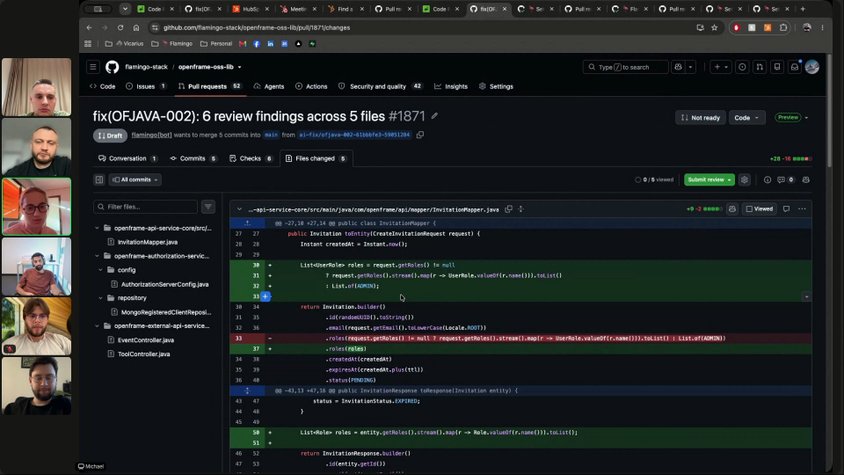Open diff view settings gear

click(744, 179)
